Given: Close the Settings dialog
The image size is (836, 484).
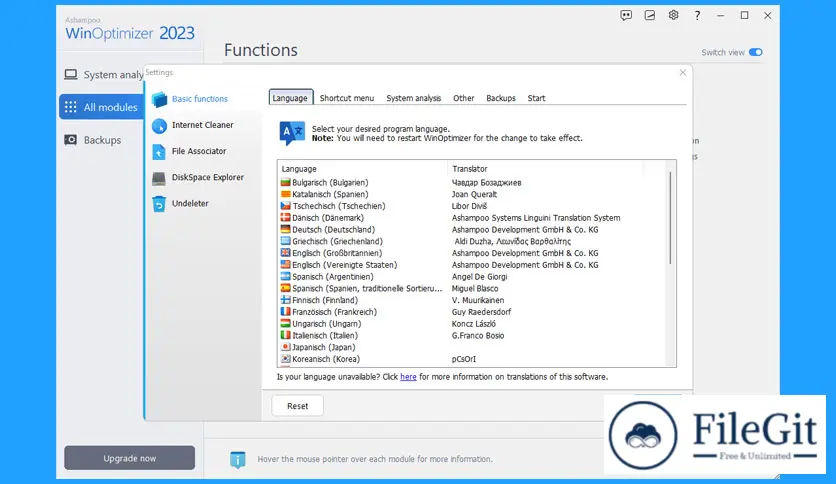Looking at the screenshot, I should click(682, 72).
